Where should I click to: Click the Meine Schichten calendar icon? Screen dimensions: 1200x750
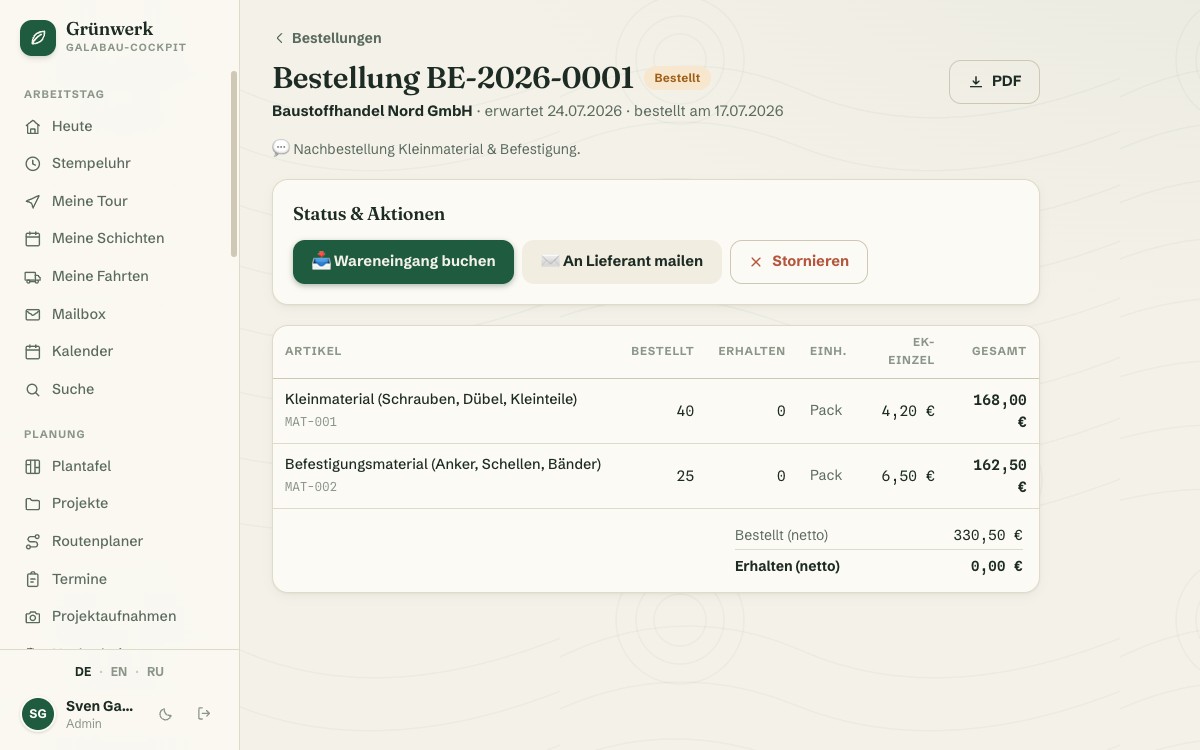33,239
